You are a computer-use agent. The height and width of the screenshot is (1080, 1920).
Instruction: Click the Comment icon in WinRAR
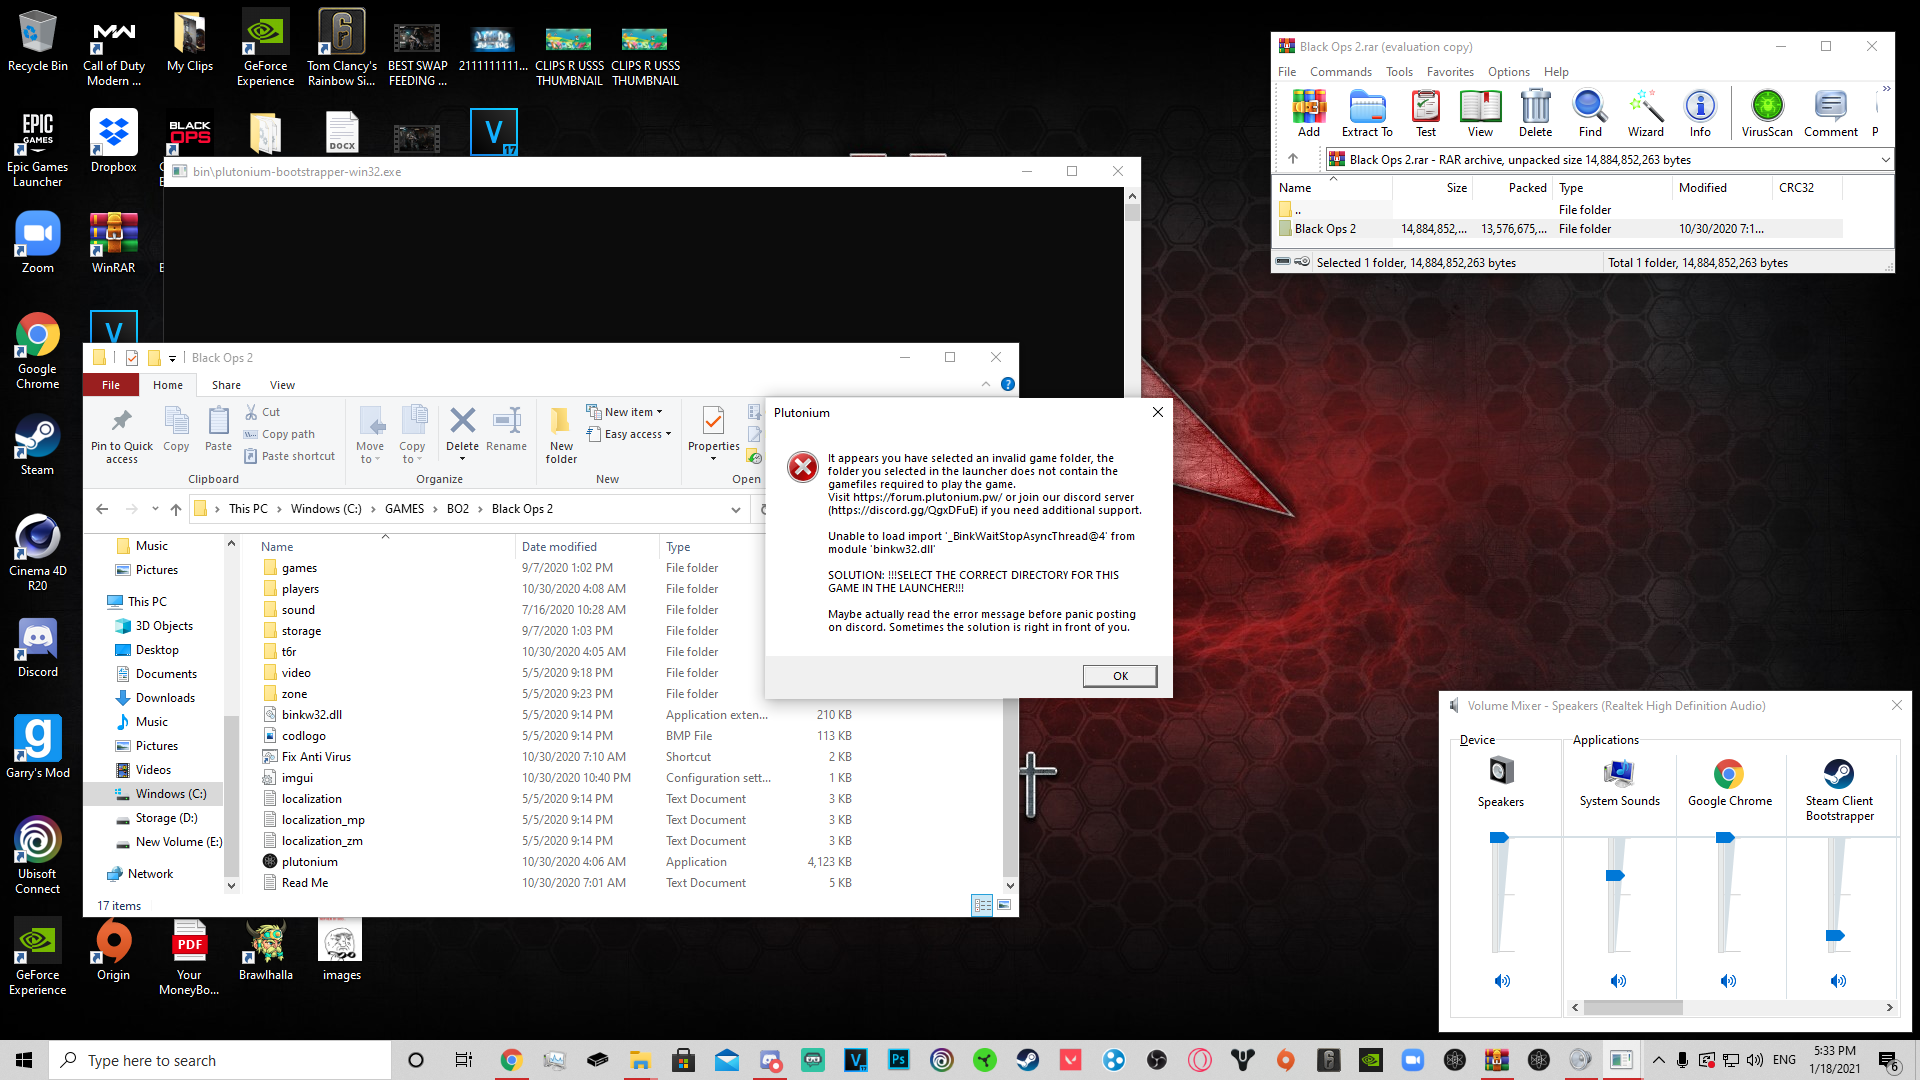tap(1831, 113)
